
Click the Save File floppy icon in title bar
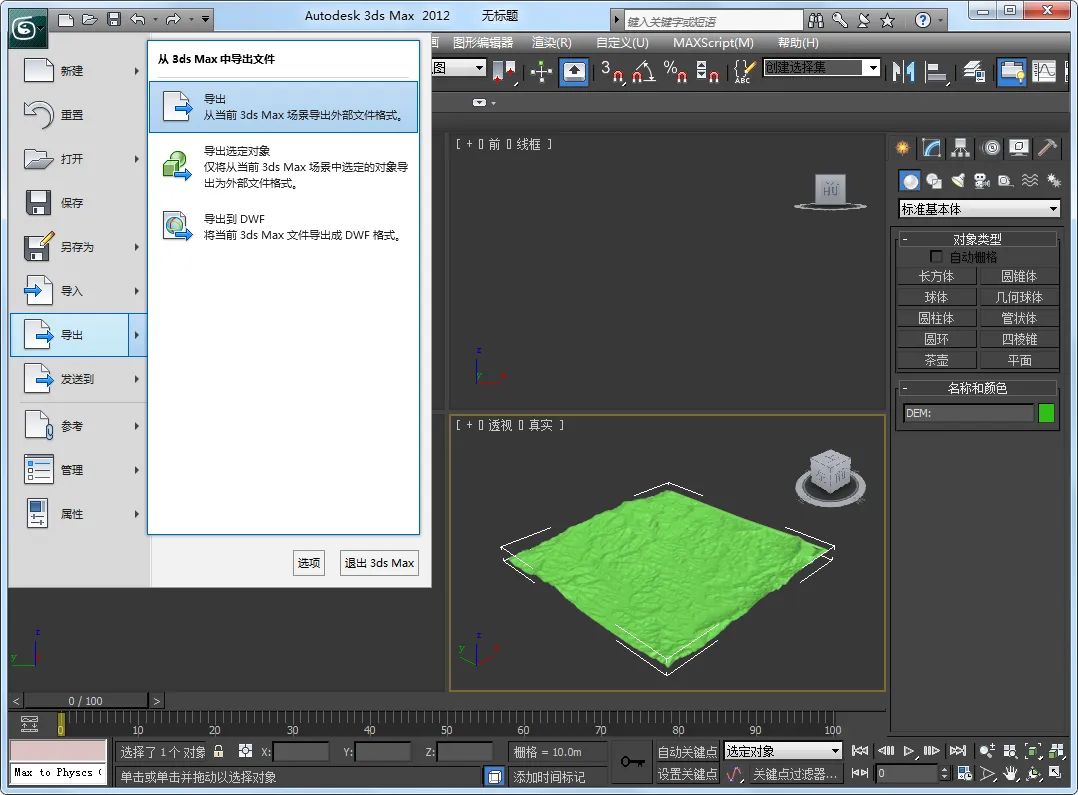(x=114, y=19)
